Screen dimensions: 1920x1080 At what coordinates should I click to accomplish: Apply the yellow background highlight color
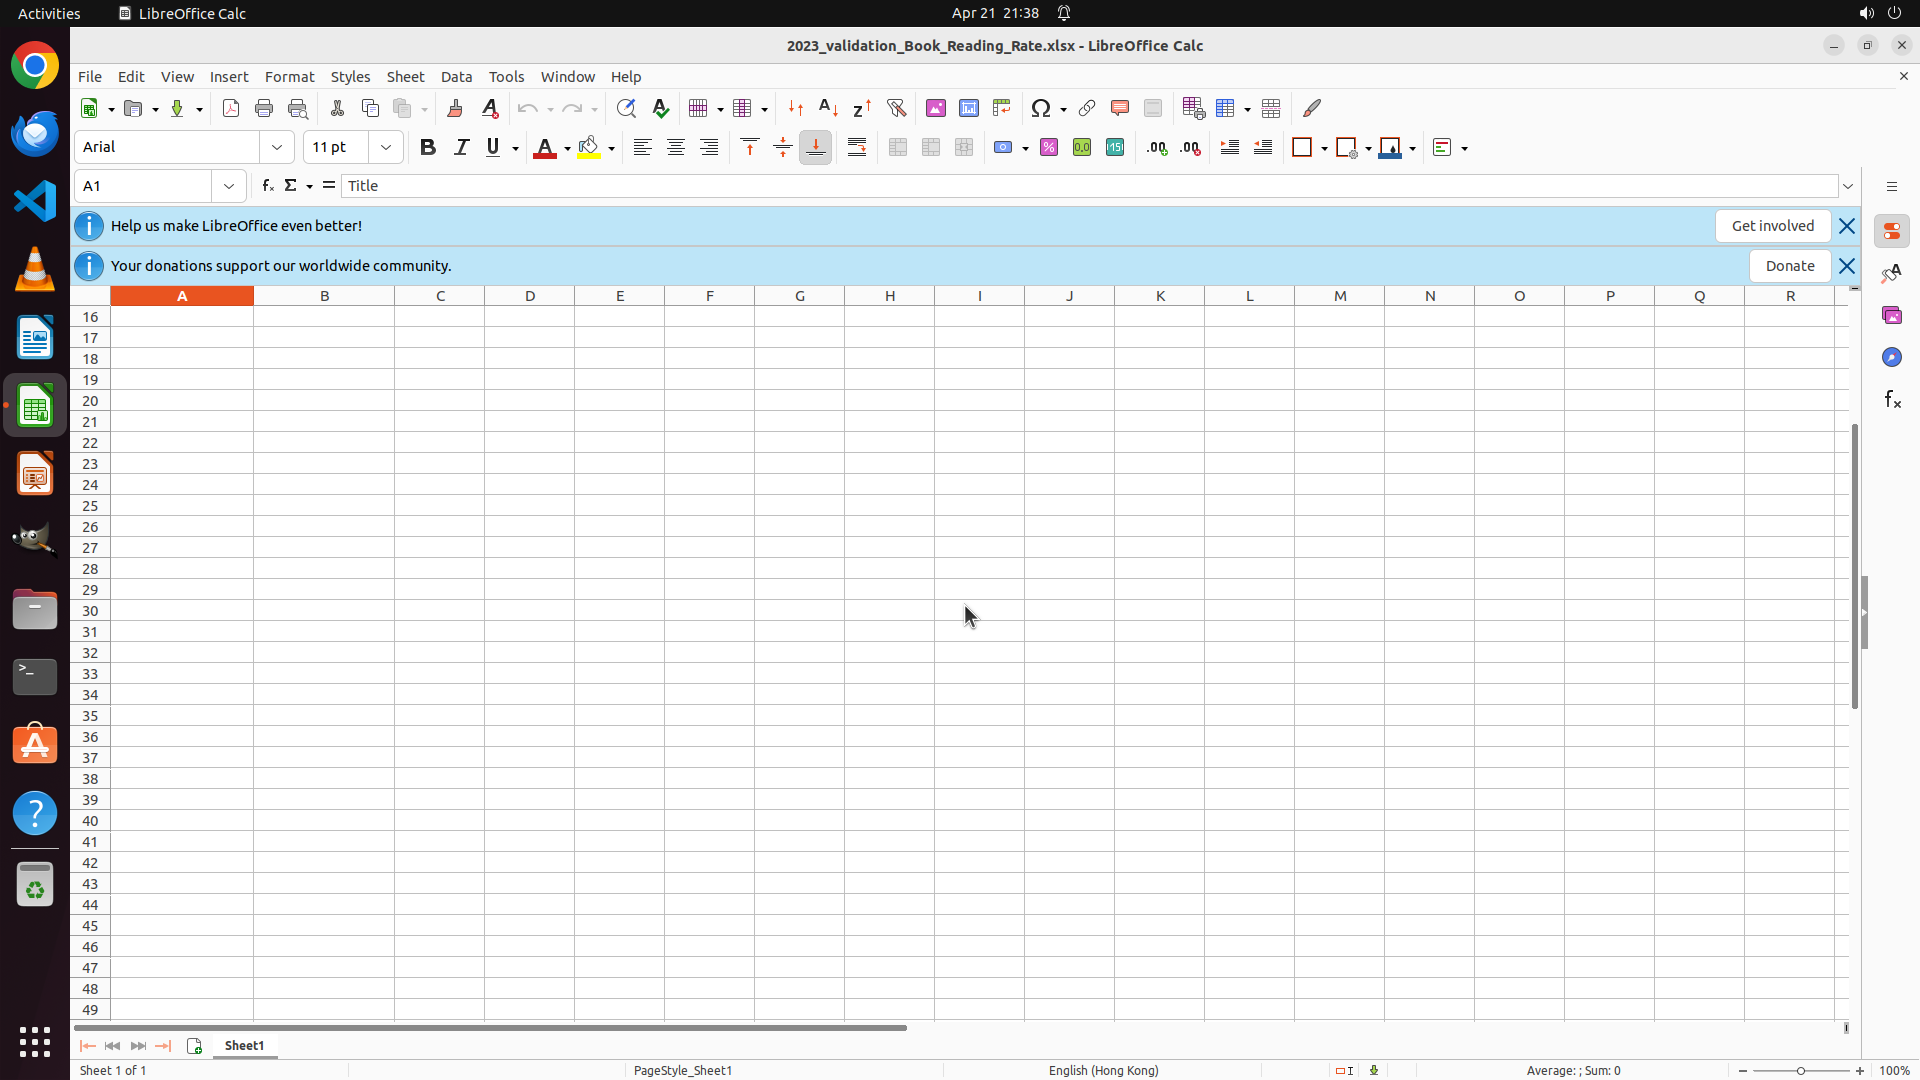point(589,147)
